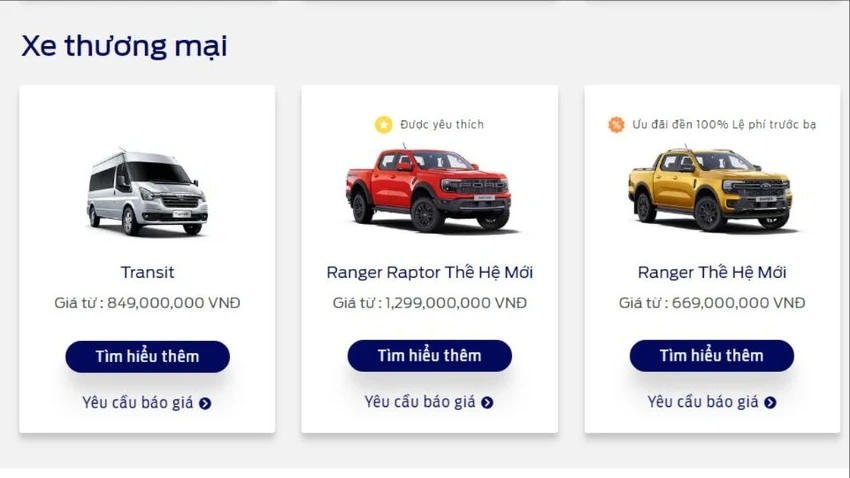This screenshot has width=850, height=478.
Task: Open Tìm hiểu thêm for Transit
Action: [147, 357]
